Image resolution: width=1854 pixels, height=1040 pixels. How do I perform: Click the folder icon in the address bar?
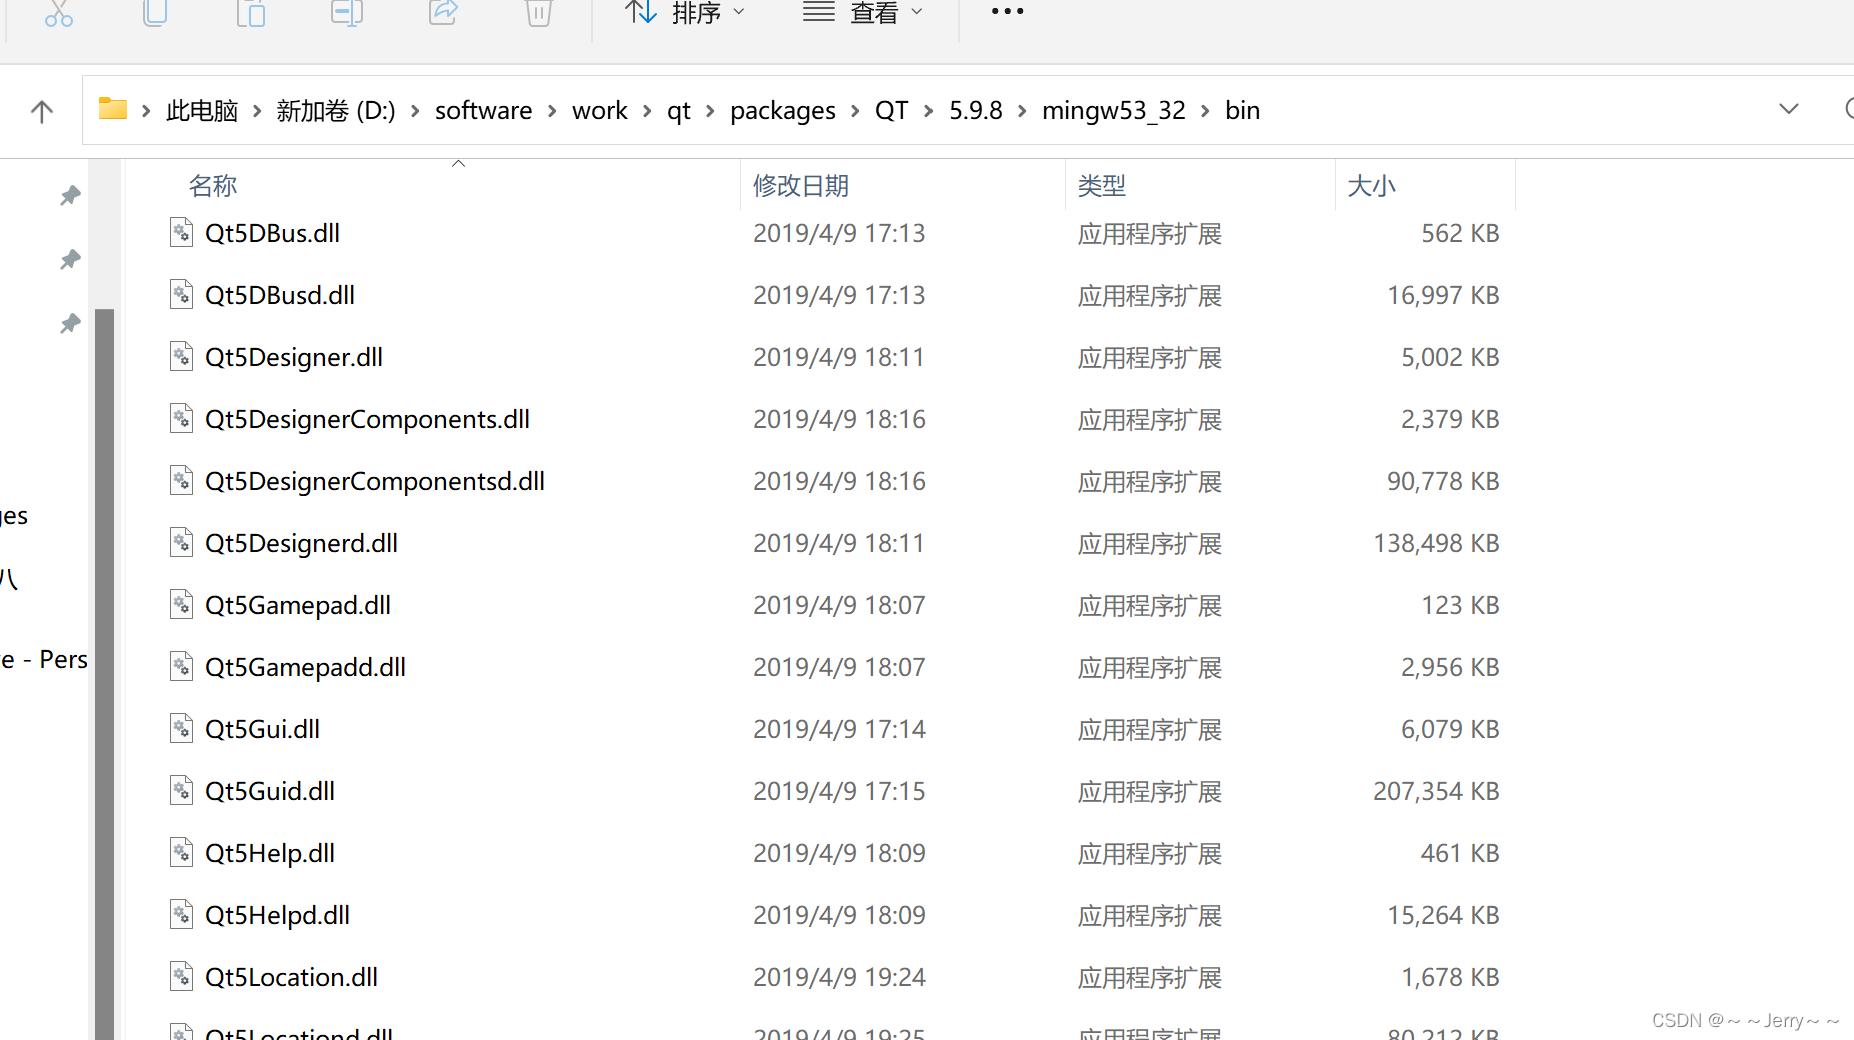112,109
